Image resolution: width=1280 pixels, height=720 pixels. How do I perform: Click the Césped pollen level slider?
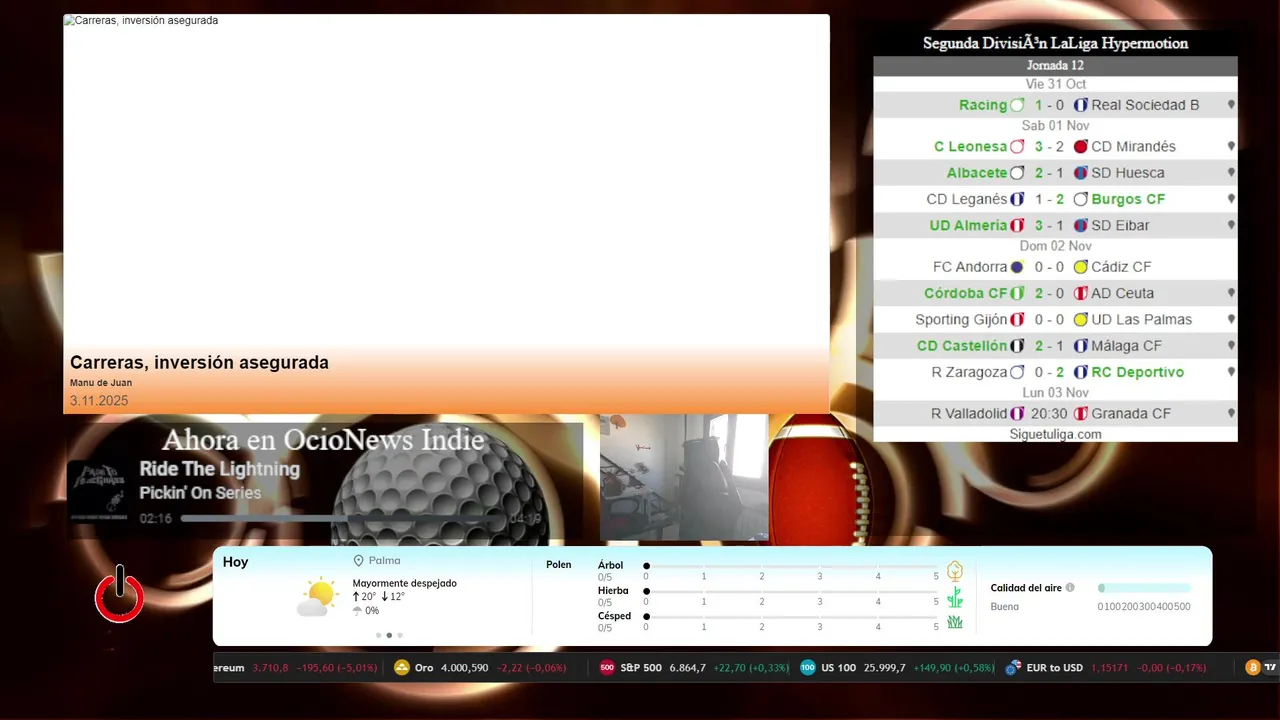(791, 617)
